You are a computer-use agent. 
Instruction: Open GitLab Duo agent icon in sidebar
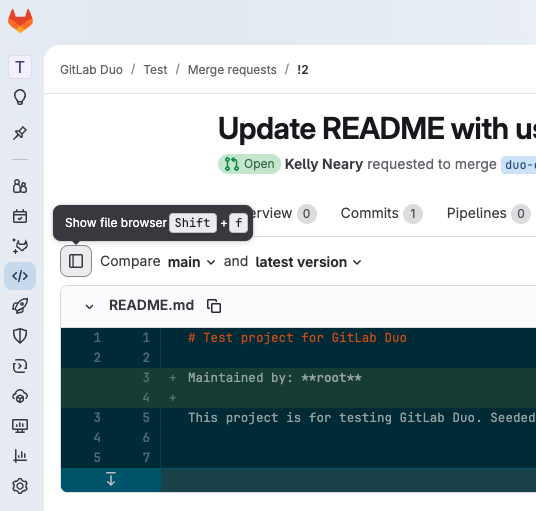[20, 246]
